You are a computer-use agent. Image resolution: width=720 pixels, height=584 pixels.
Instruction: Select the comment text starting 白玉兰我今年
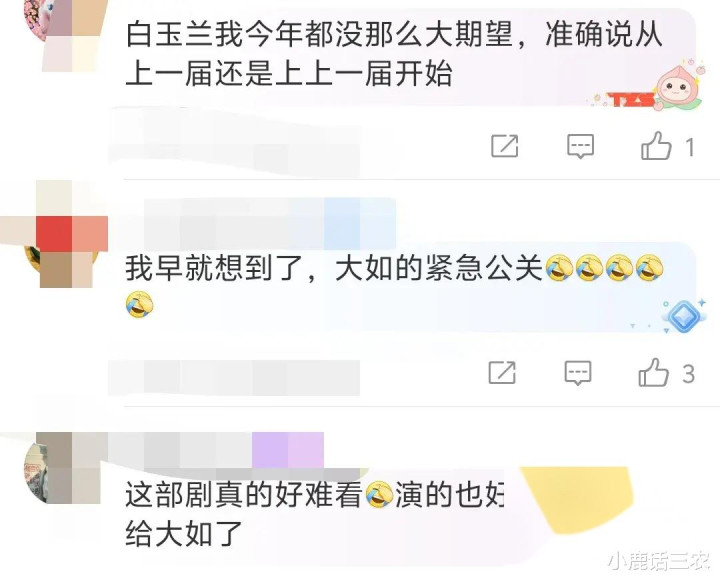394,54
